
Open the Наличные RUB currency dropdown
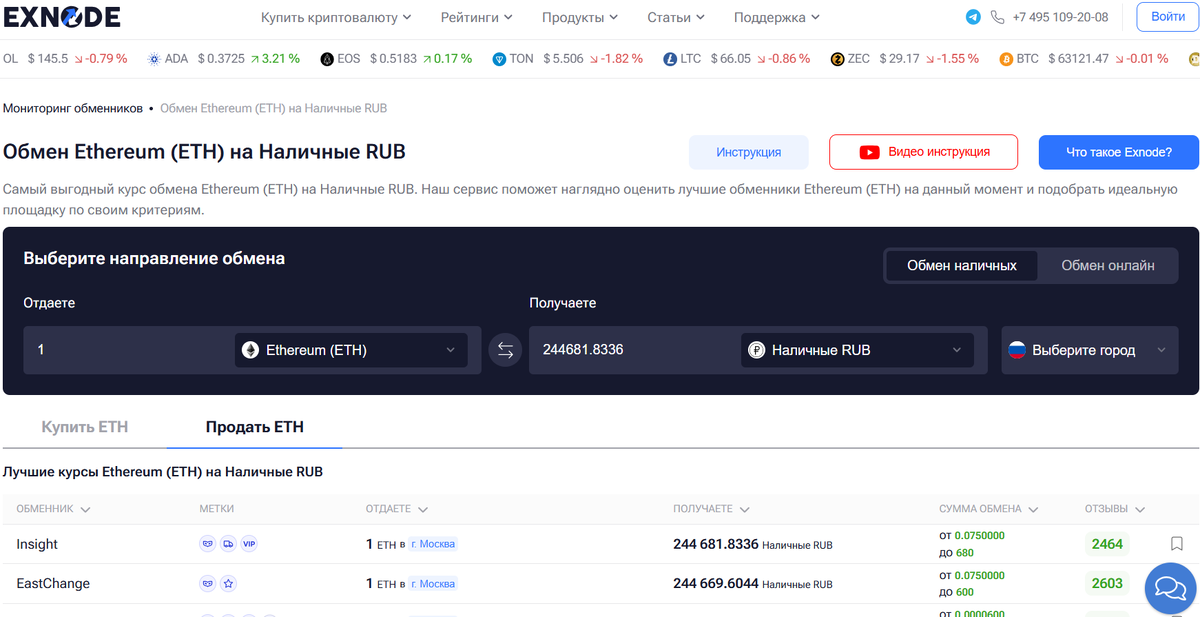[x=857, y=350]
